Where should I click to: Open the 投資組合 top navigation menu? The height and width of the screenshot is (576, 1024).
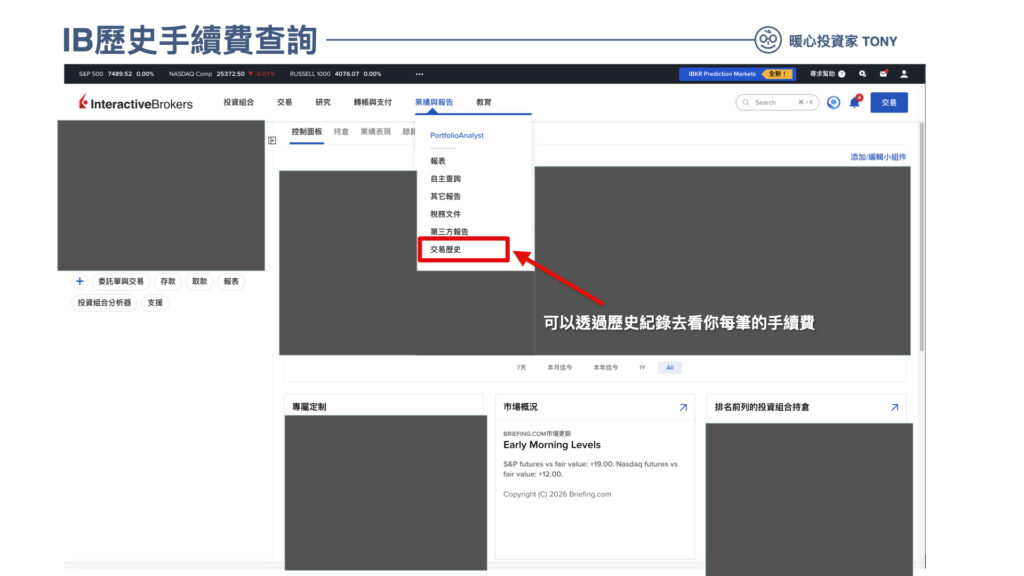pos(238,102)
